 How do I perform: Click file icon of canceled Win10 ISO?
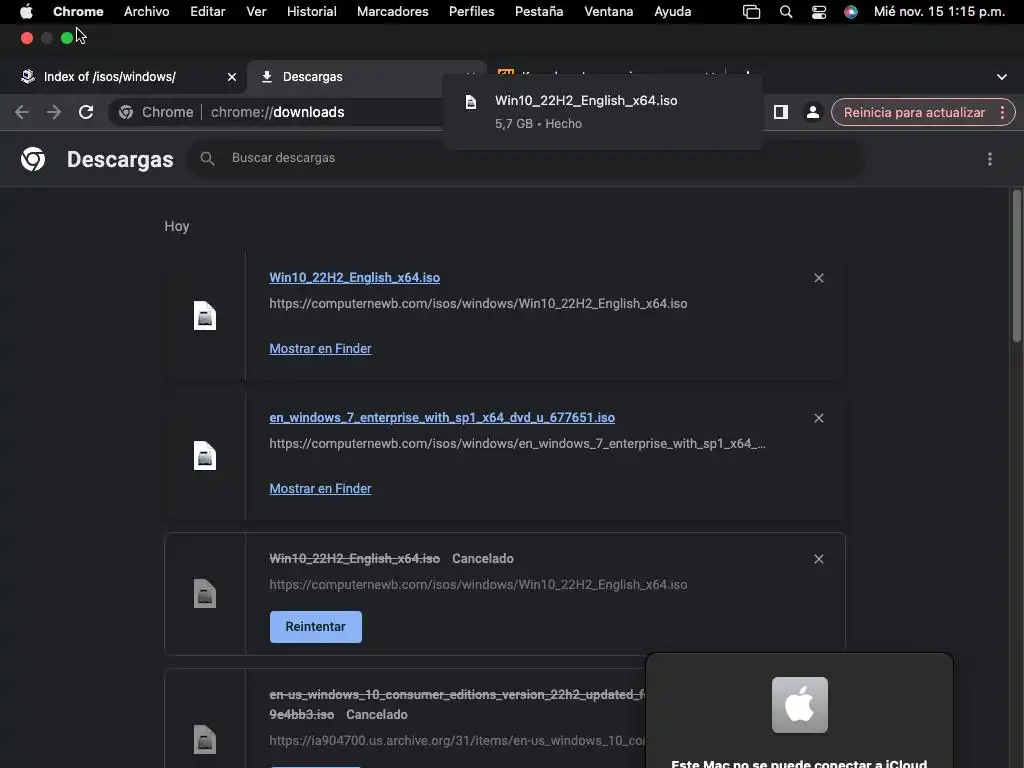(204, 594)
